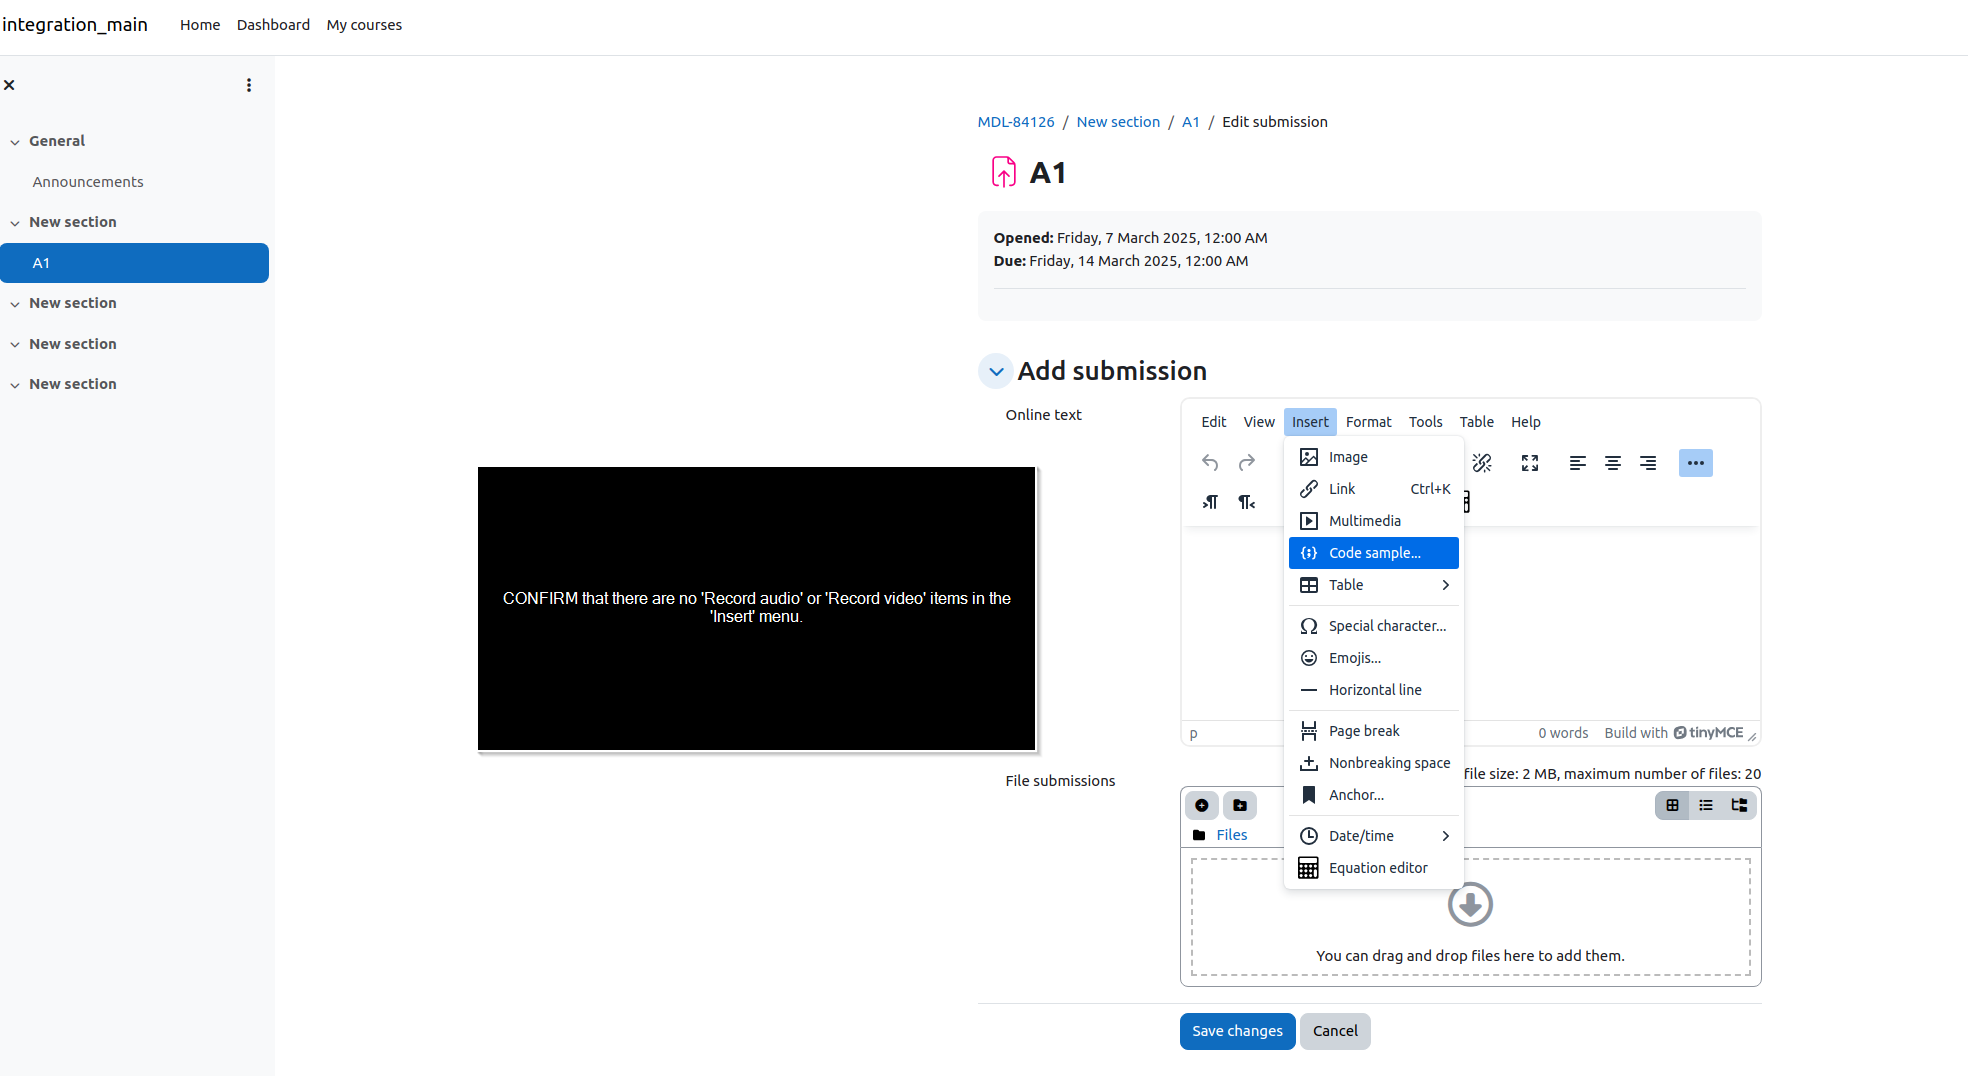1968x1076 pixels.
Task: Click the add file icon in File submissions
Action: (1202, 805)
